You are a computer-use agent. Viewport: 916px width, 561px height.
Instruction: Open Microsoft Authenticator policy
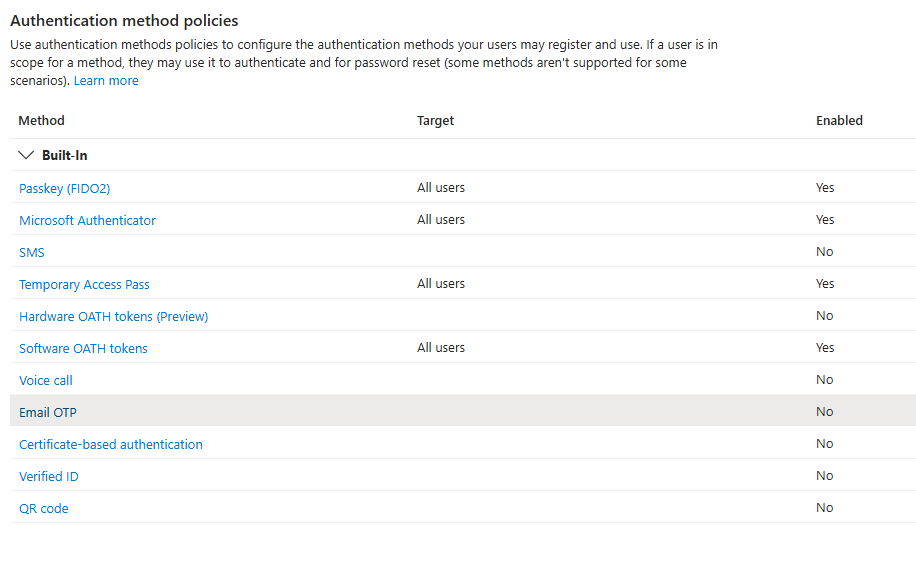pyautogui.click(x=88, y=220)
